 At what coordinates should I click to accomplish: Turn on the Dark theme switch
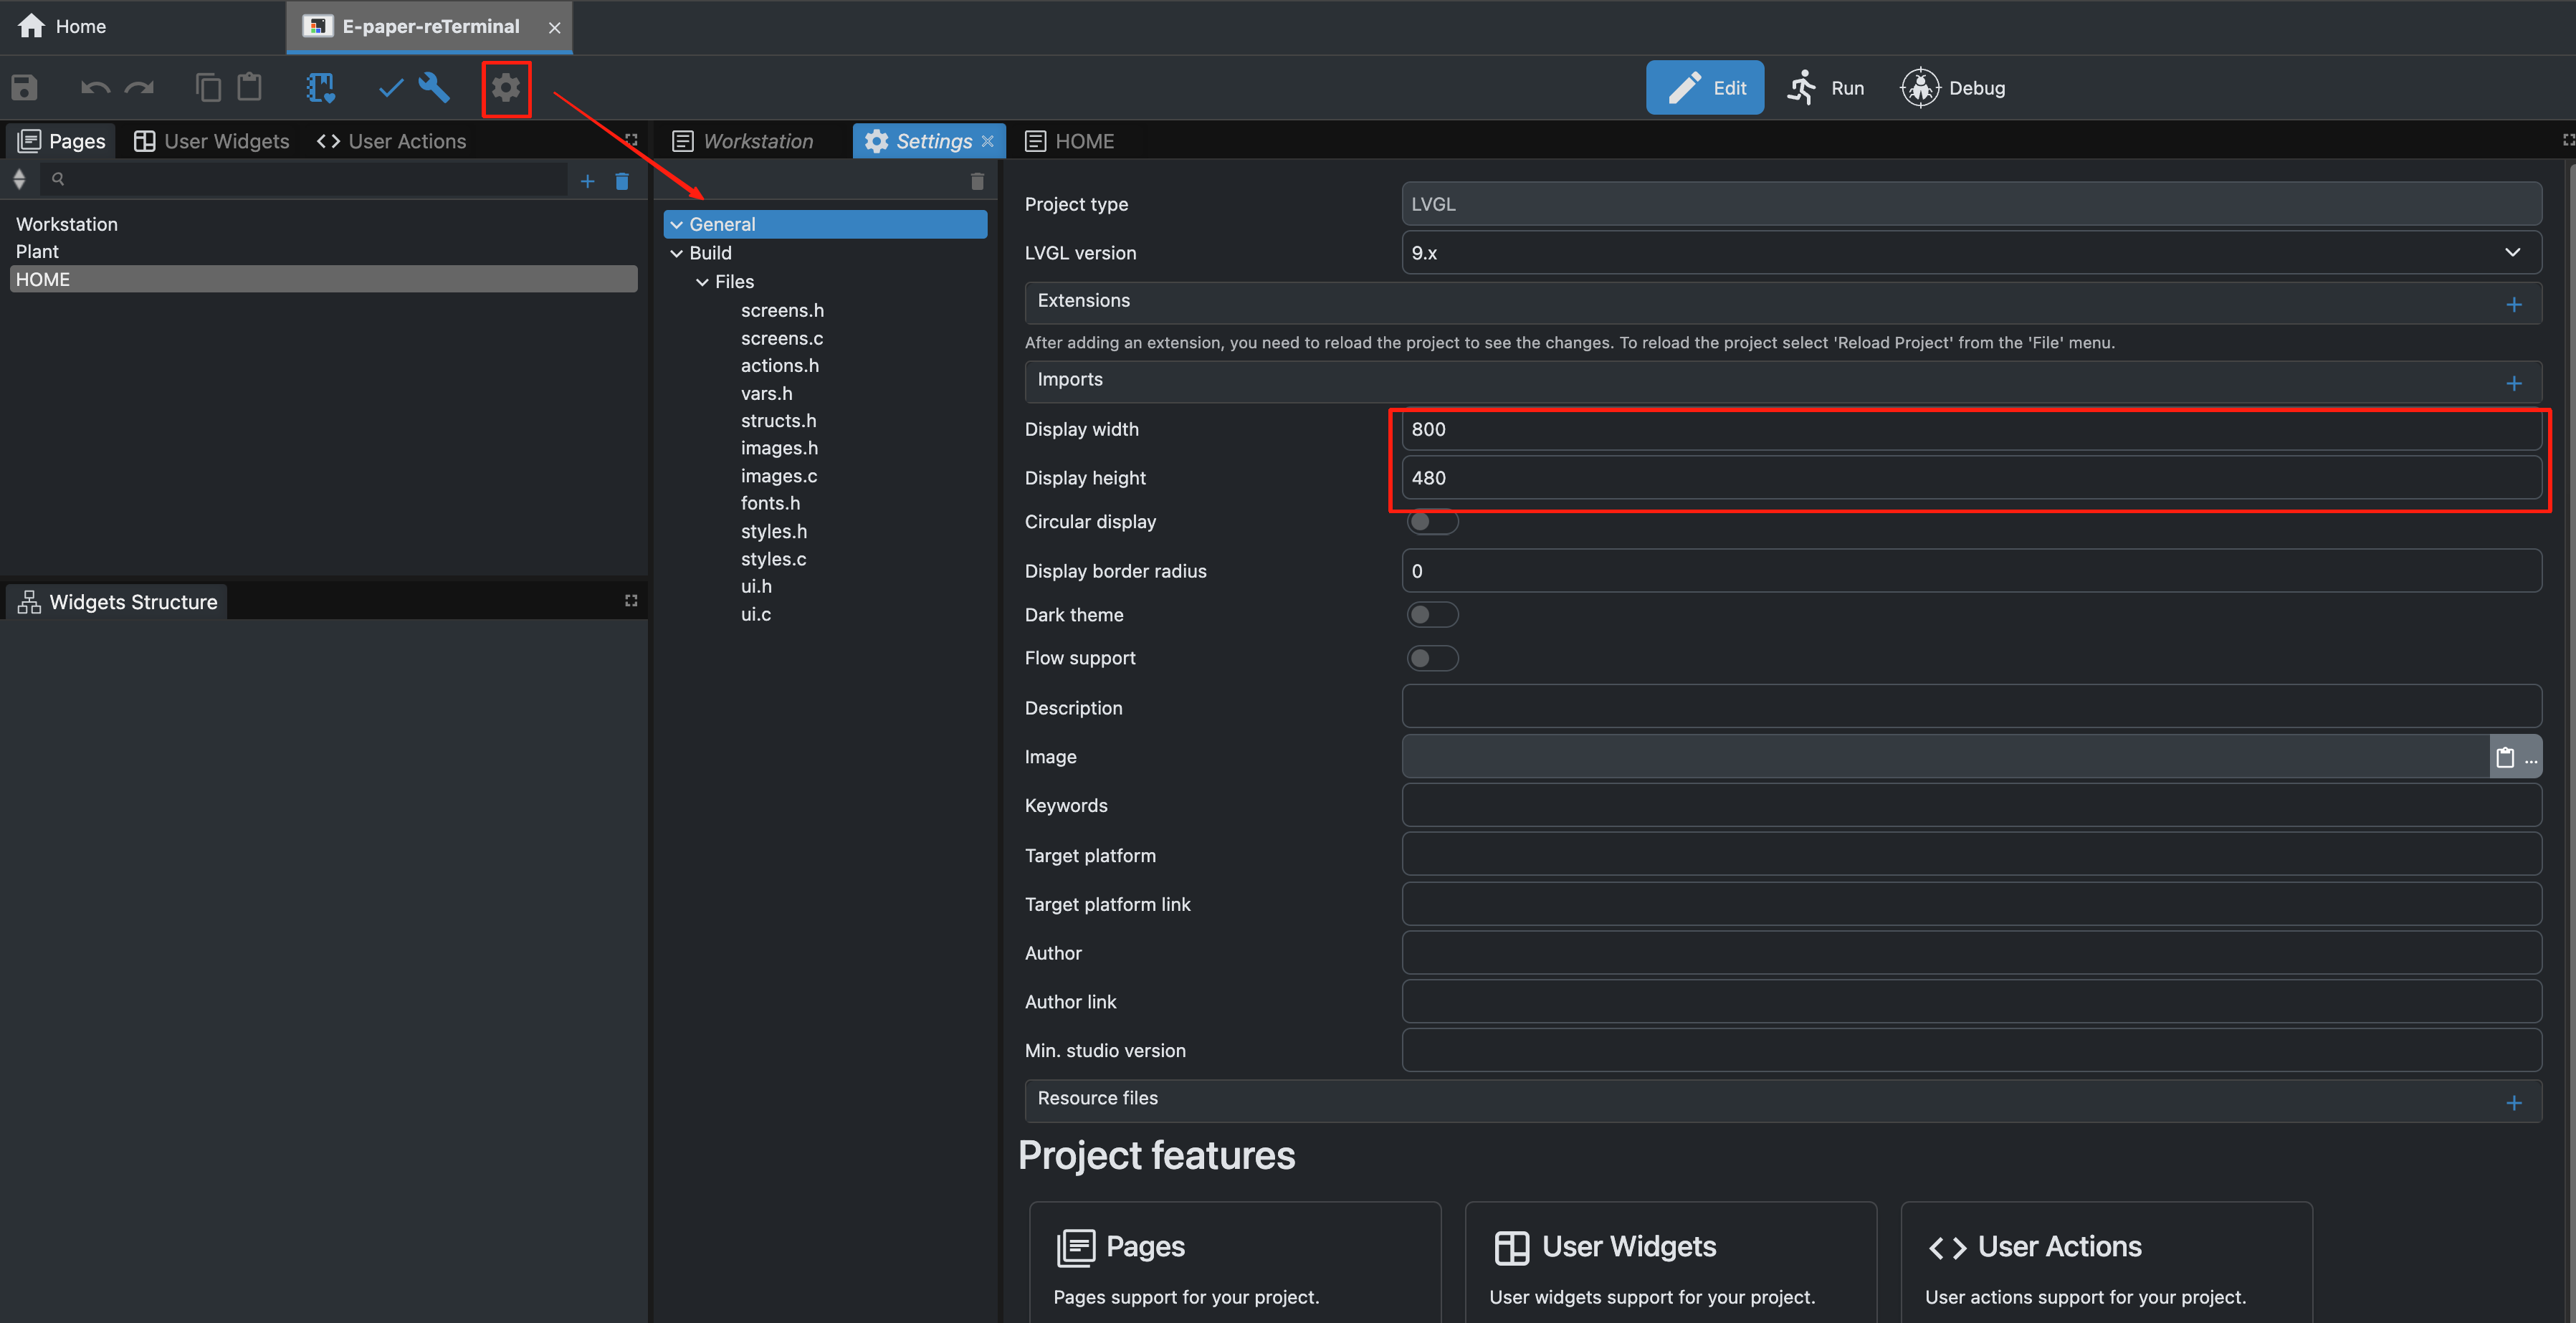tap(1431, 615)
